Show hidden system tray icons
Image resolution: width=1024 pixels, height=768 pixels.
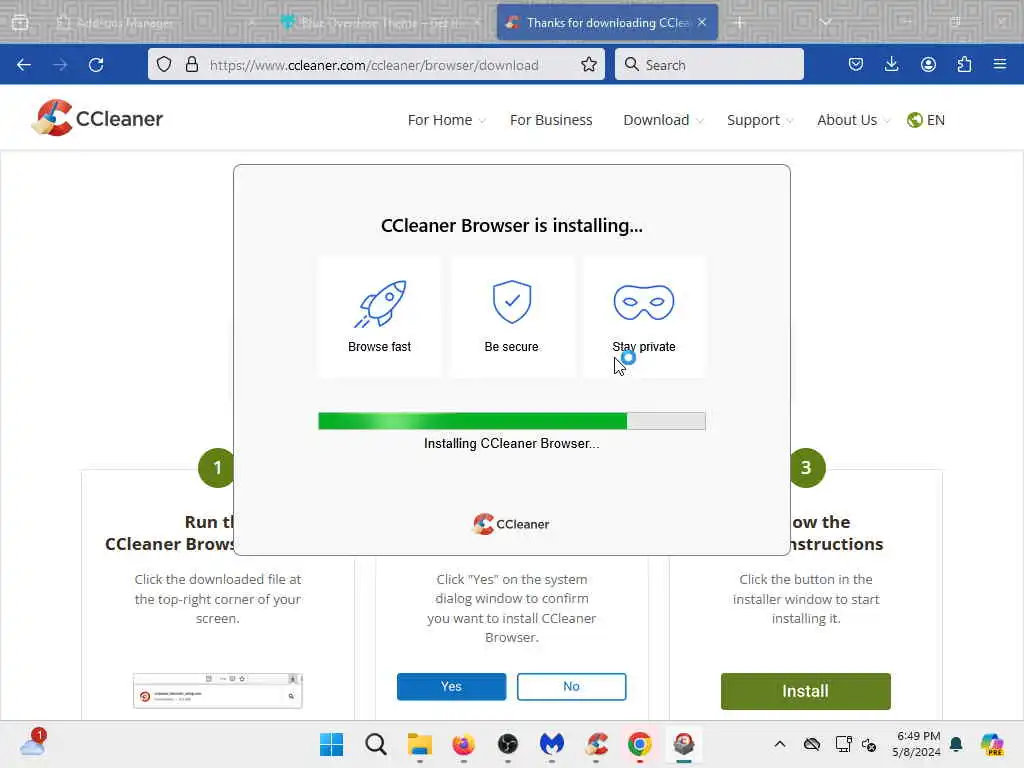coord(780,744)
